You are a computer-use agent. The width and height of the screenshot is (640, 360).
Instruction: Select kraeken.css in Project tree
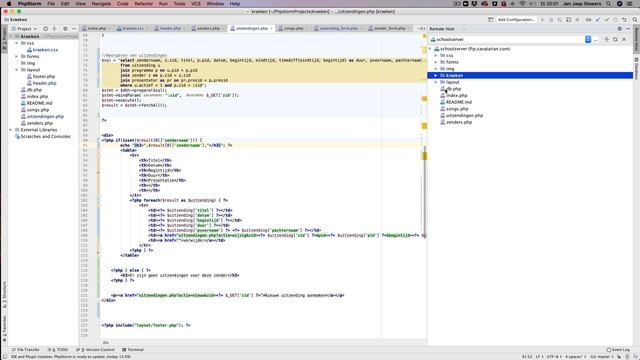tap(45, 50)
